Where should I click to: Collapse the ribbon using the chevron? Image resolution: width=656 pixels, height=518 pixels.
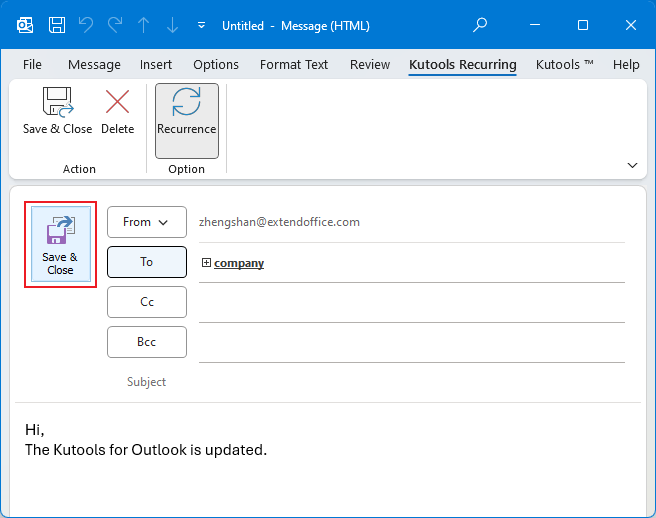tap(632, 165)
